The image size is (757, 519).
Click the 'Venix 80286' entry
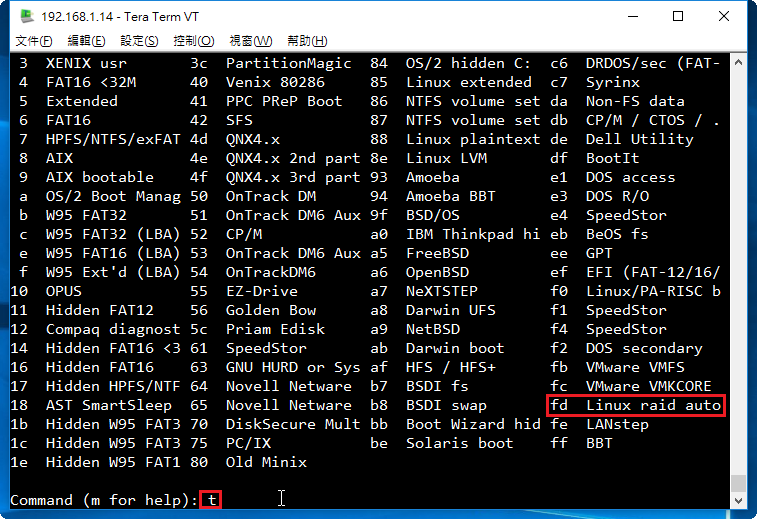pos(275,82)
